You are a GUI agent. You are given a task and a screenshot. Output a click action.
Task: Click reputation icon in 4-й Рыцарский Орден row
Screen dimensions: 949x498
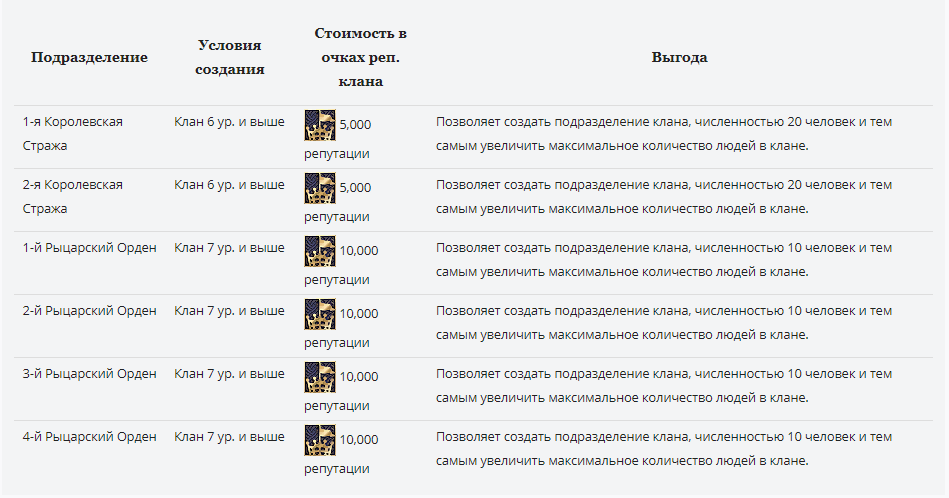[320, 440]
